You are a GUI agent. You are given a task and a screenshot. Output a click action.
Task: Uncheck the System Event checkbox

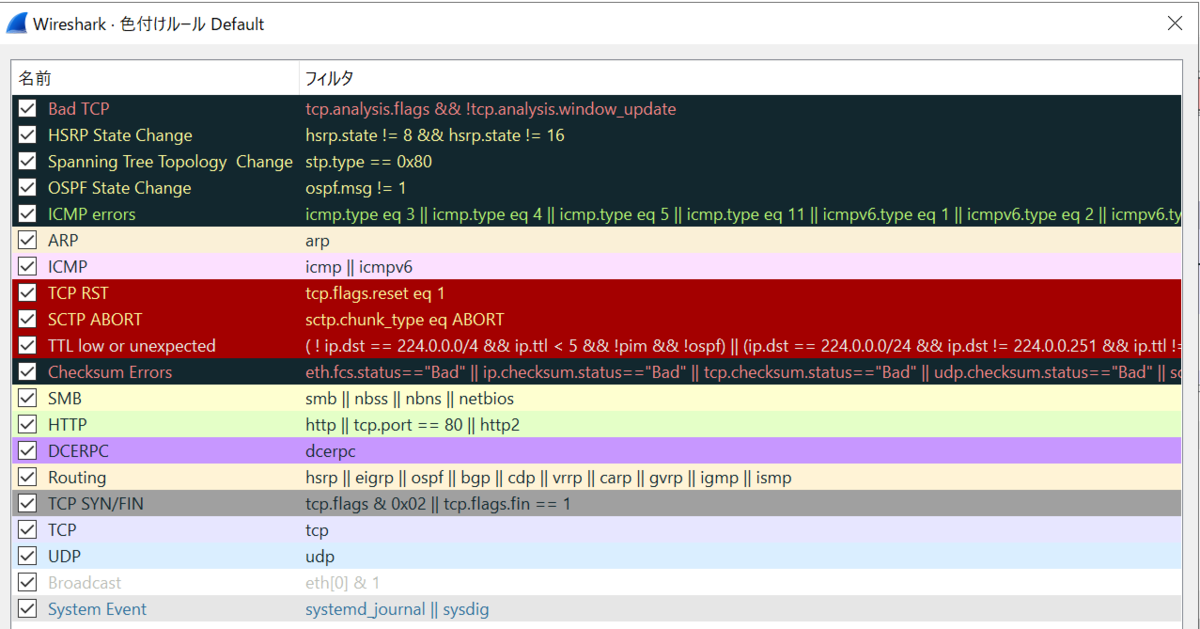click(27, 609)
